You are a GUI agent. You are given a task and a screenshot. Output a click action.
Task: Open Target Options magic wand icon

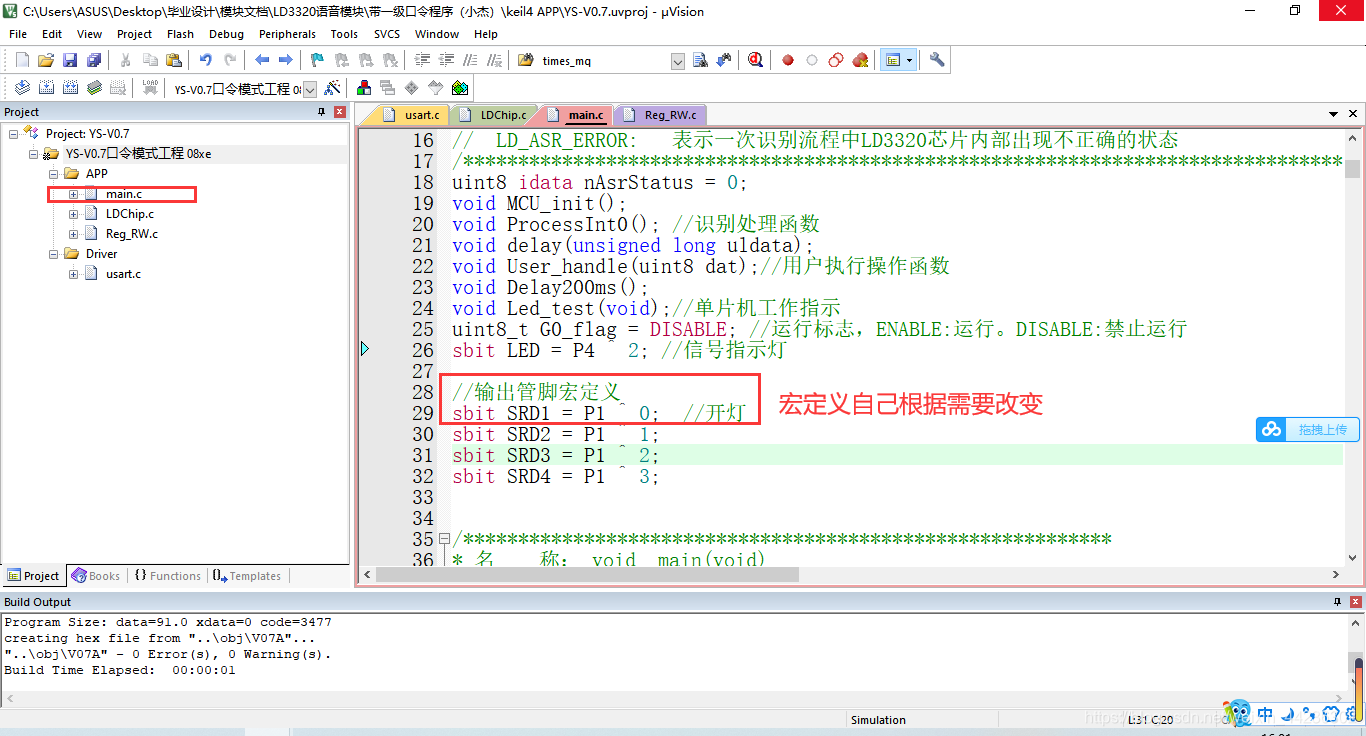click(333, 88)
